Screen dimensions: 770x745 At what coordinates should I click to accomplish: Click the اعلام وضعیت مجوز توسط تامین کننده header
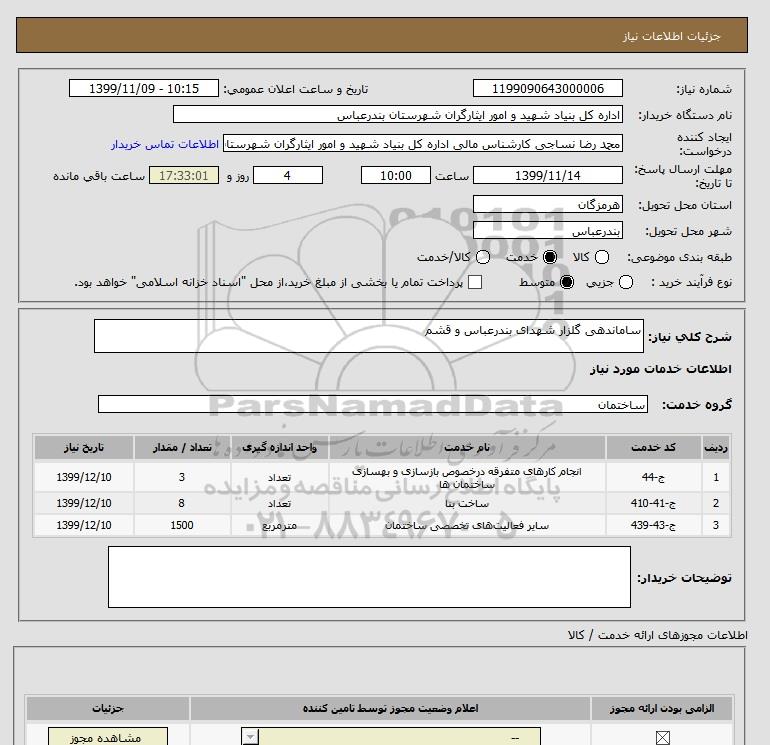click(390, 709)
